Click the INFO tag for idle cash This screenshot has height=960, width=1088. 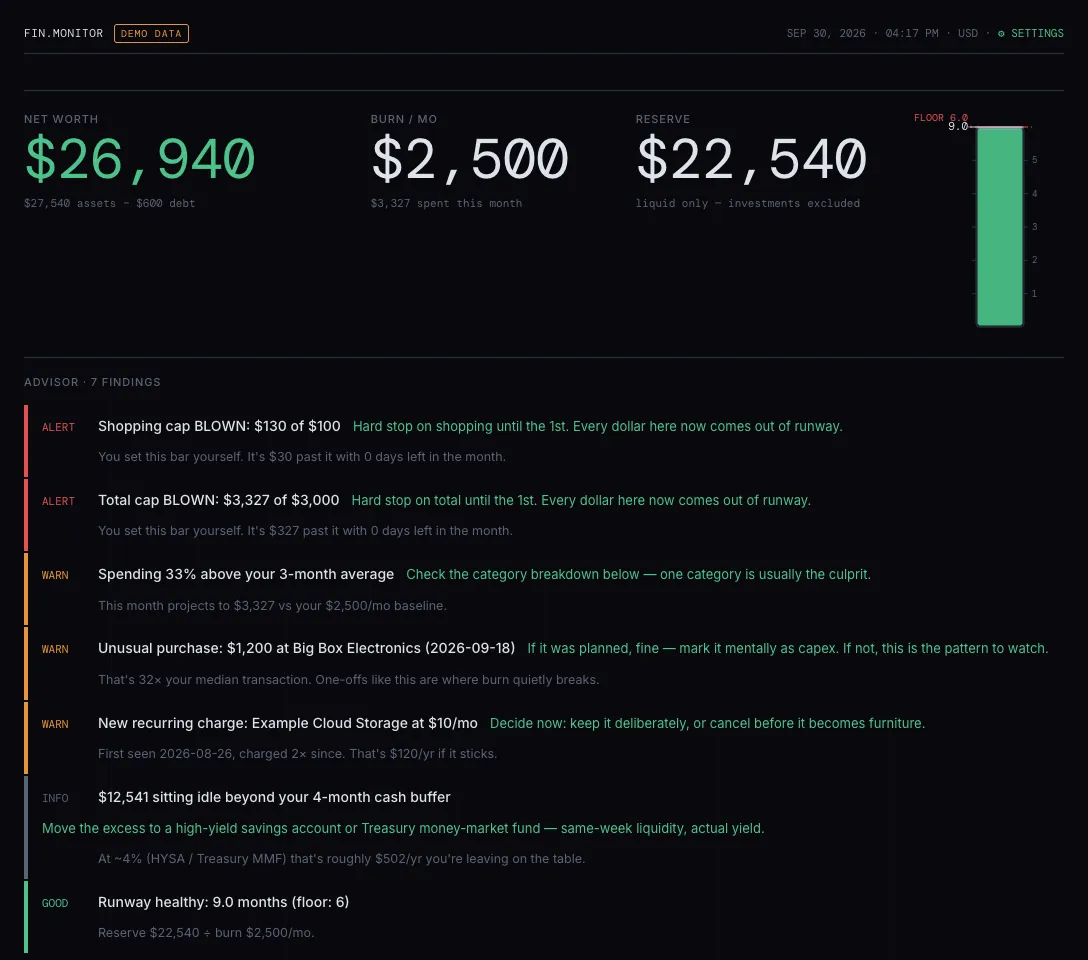pyautogui.click(x=55, y=799)
